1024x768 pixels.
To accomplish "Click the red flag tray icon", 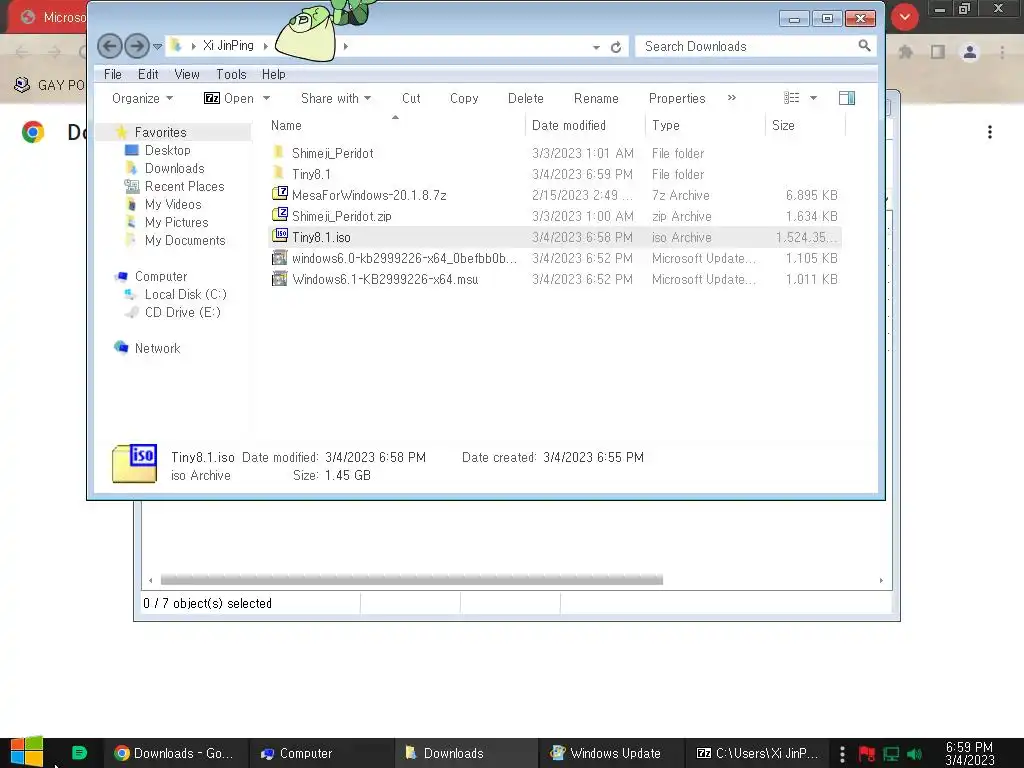I will point(867,754).
